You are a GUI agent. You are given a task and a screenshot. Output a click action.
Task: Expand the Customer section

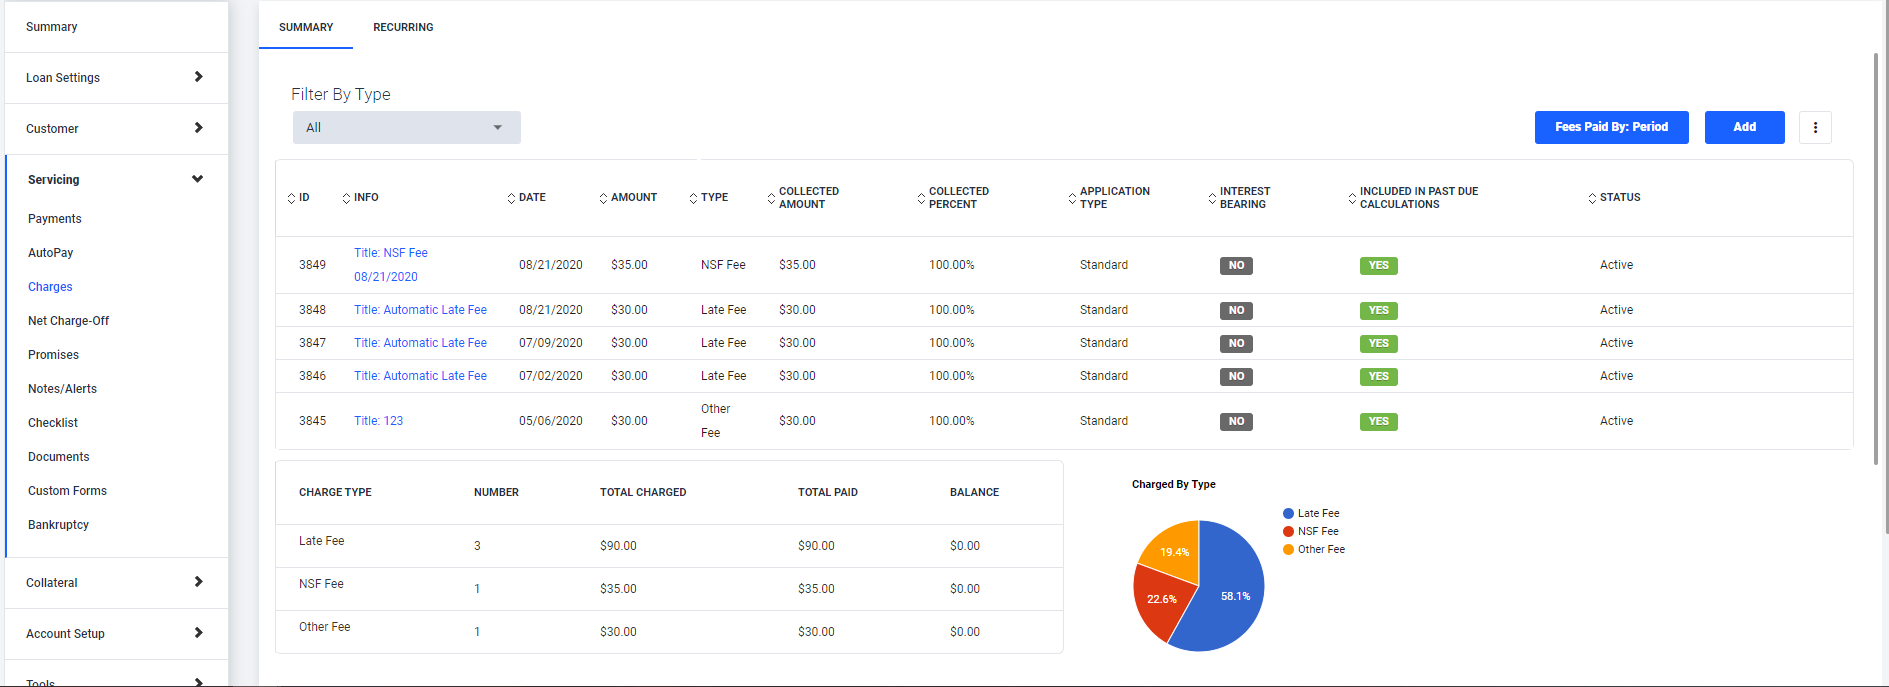[x=116, y=129]
